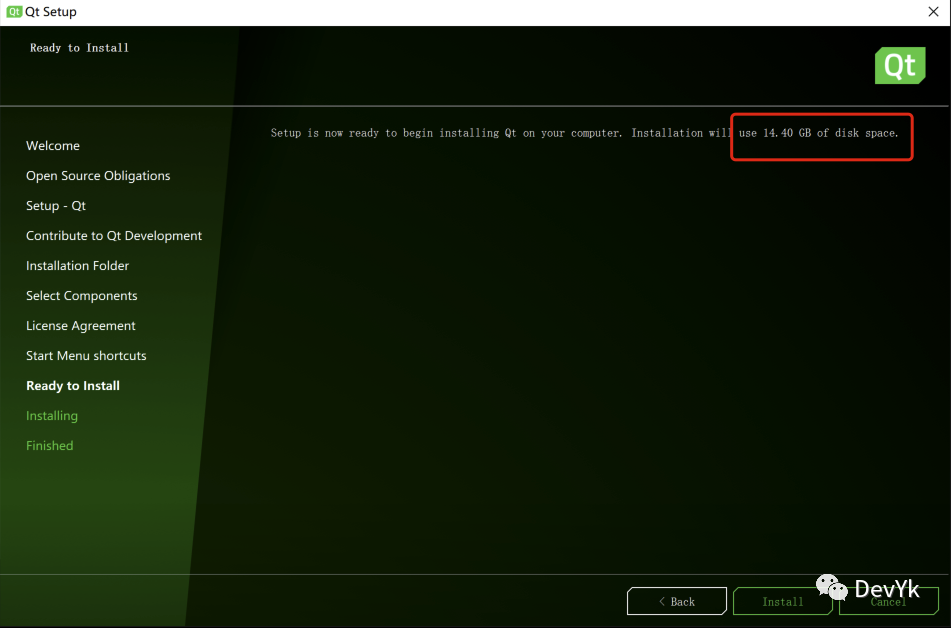
Task: Select the Finished step
Action: [x=50, y=445]
